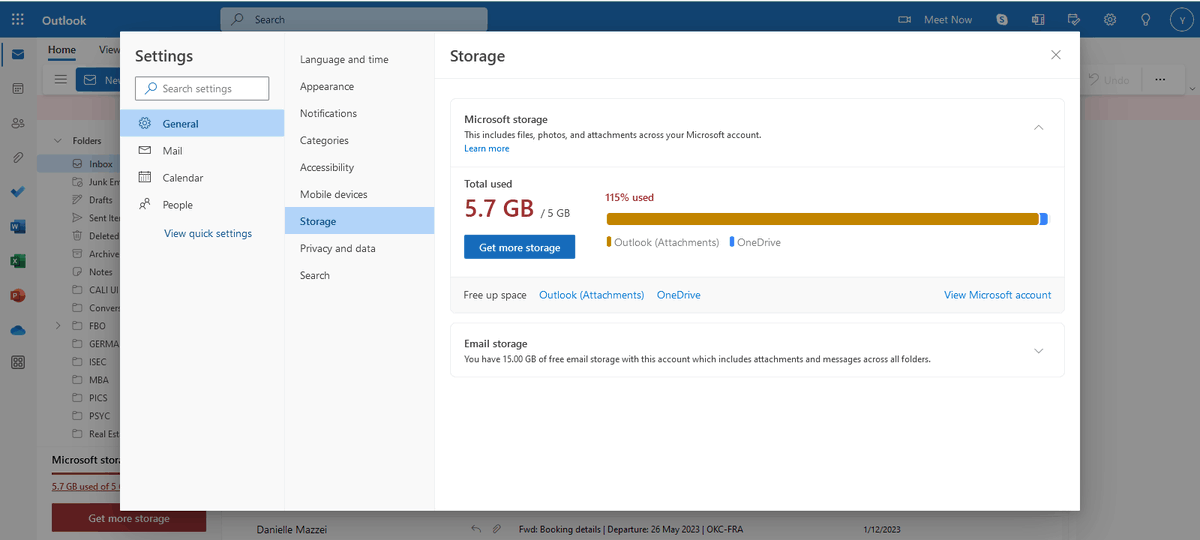
Task: Open OneDrive cloud icon in left rail
Action: (x=18, y=330)
